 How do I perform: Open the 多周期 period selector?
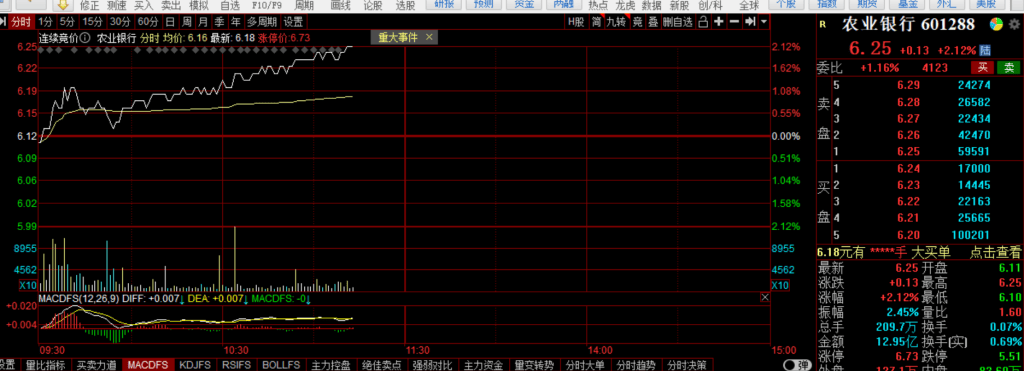(261, 22)
